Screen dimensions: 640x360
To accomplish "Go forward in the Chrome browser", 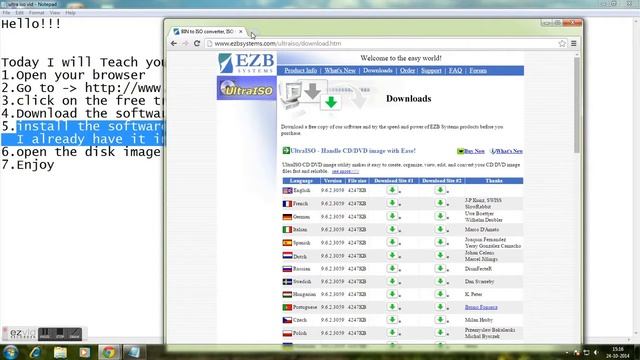I will click(185, 43).
